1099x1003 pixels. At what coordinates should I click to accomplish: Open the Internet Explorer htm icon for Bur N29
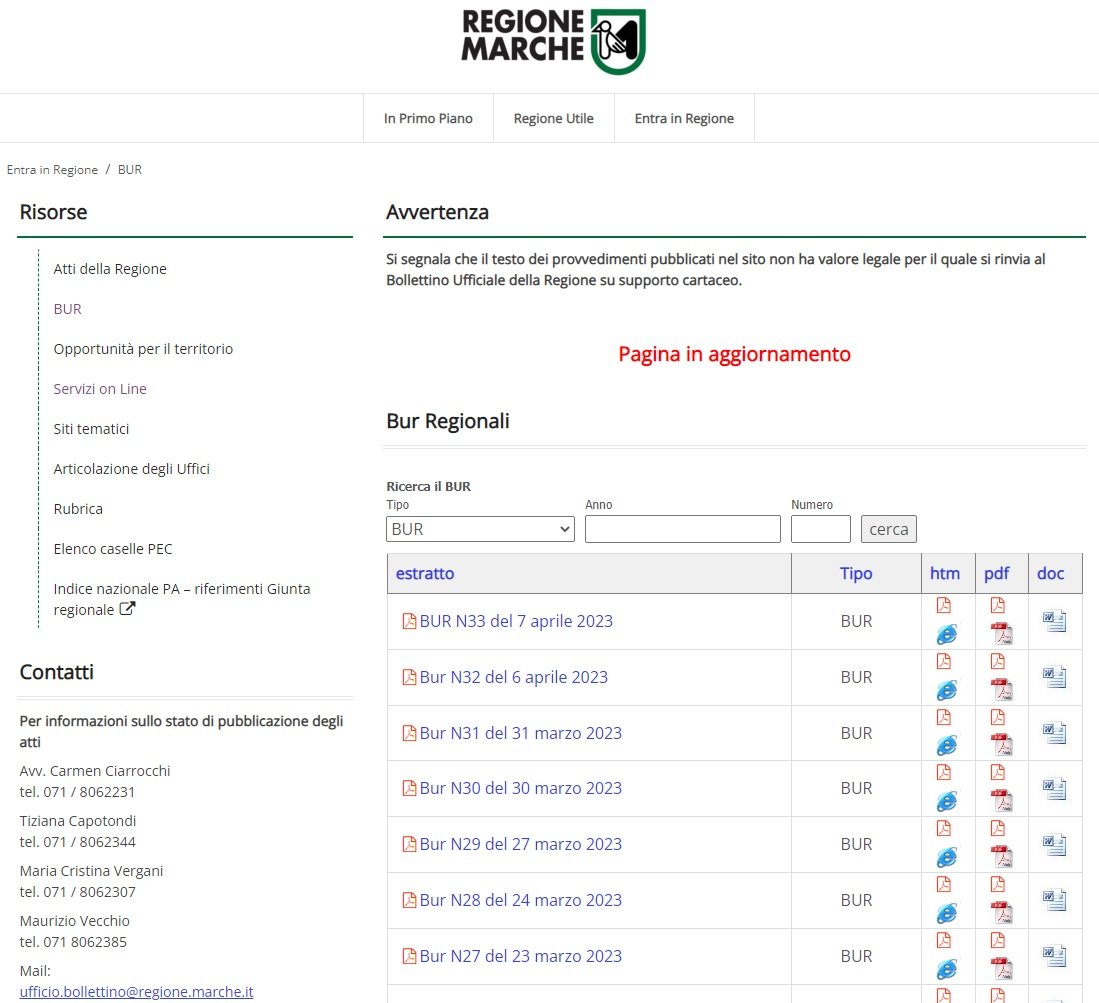(x=946, y=857)
